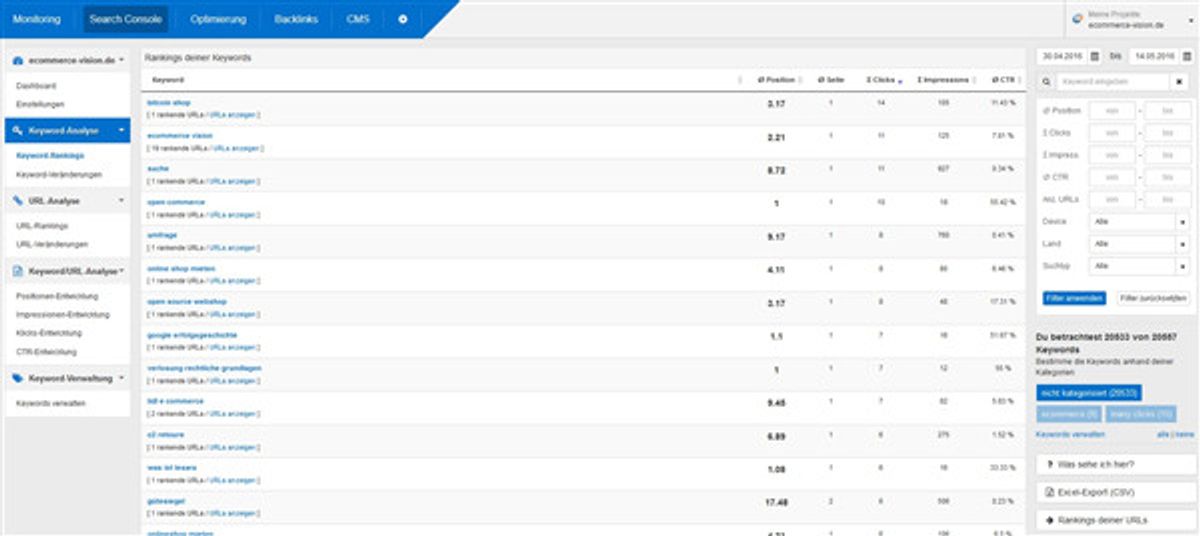Open Positionen-Entwicklung in the sidebar
This screenshot has width=1200, height=536.
57,296
